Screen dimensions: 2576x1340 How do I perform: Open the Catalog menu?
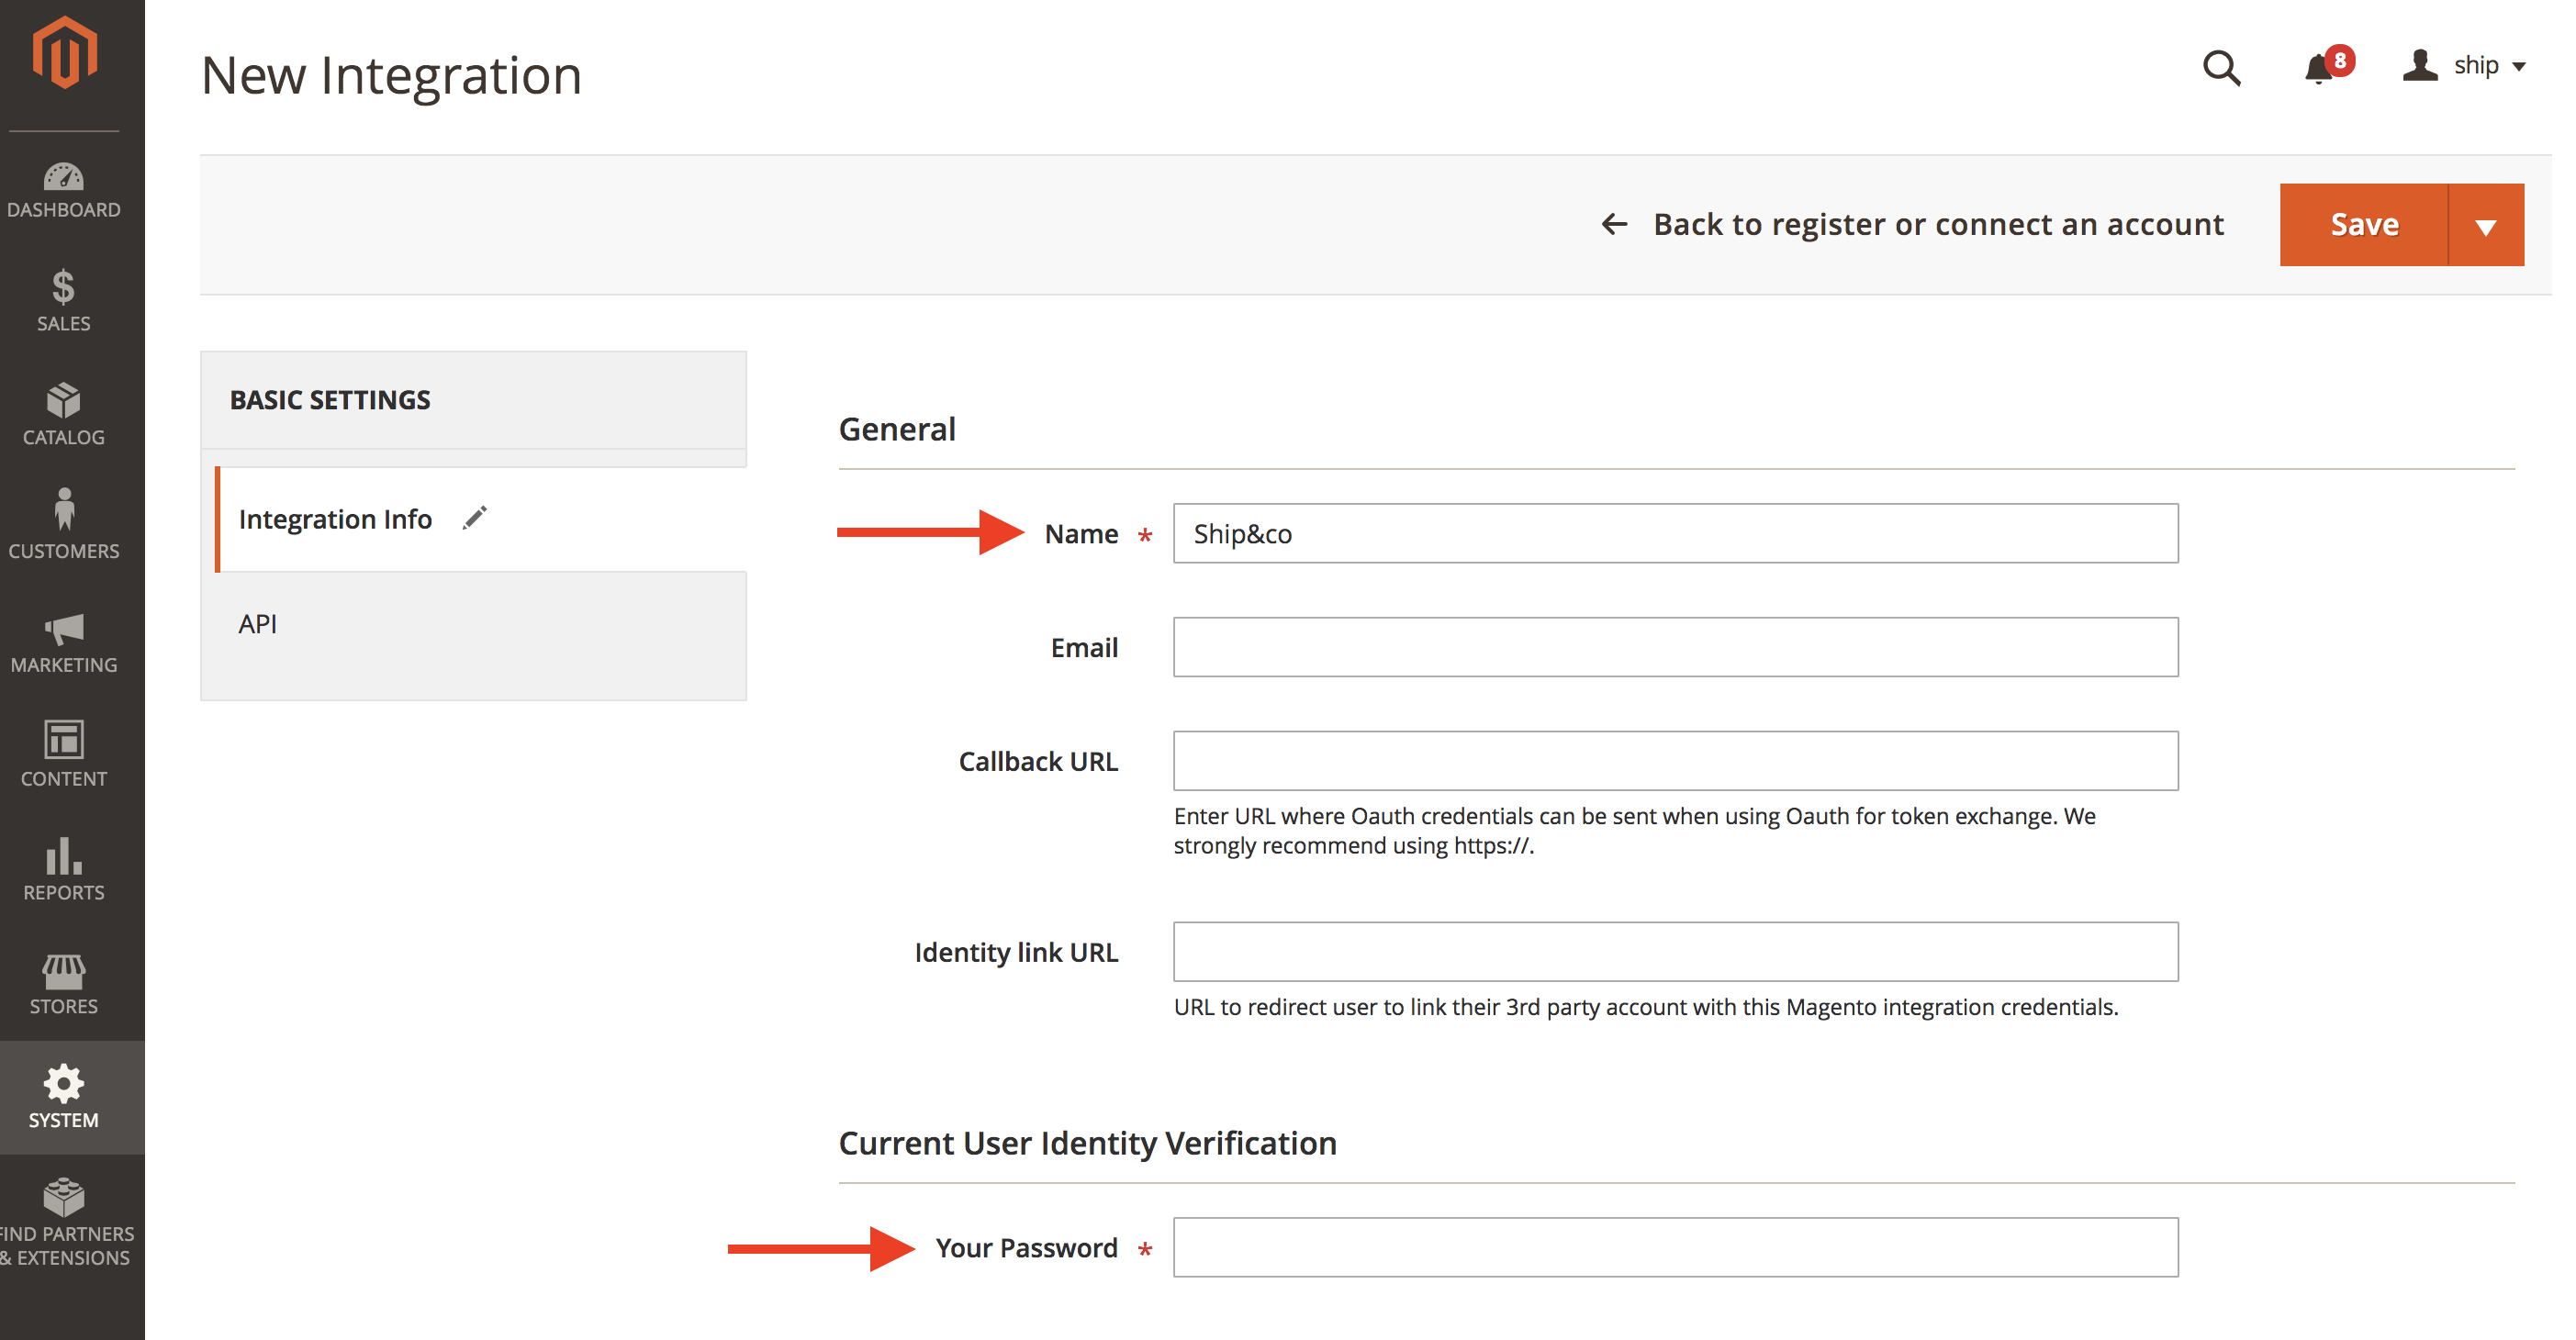(x=64, y=414)
